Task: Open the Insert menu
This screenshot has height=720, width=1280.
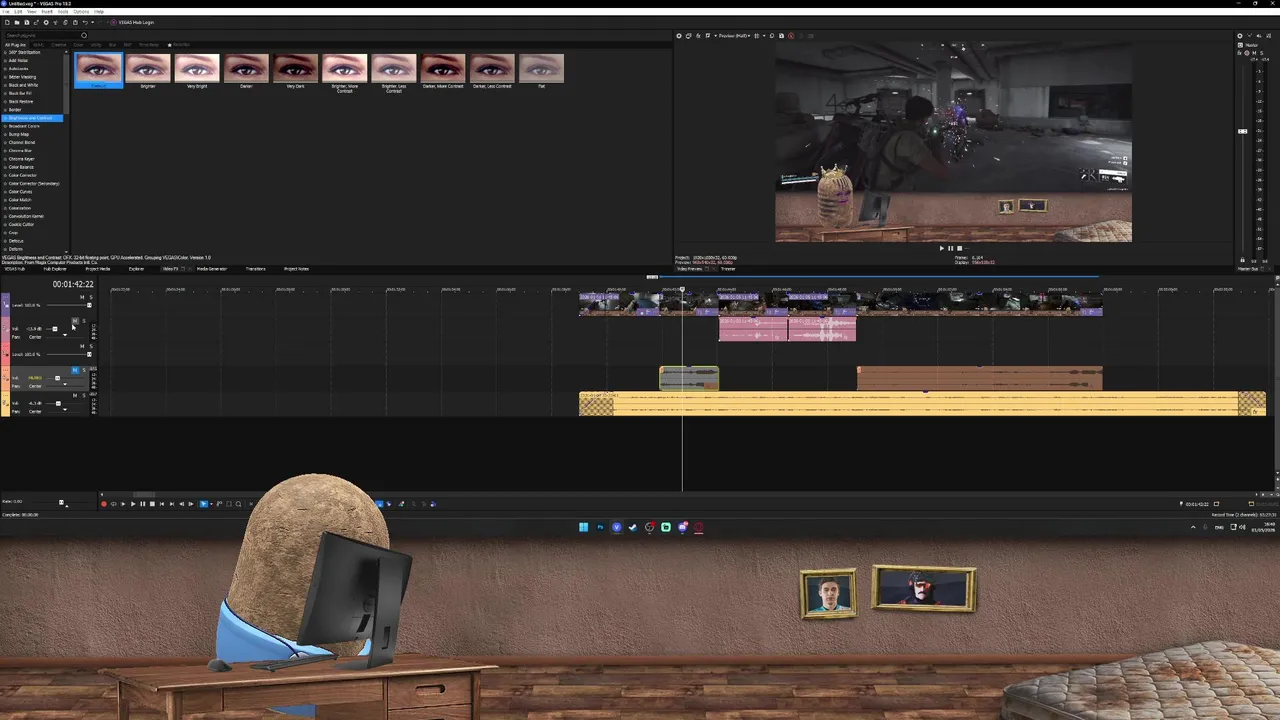Action: click(x=47, y=12)
